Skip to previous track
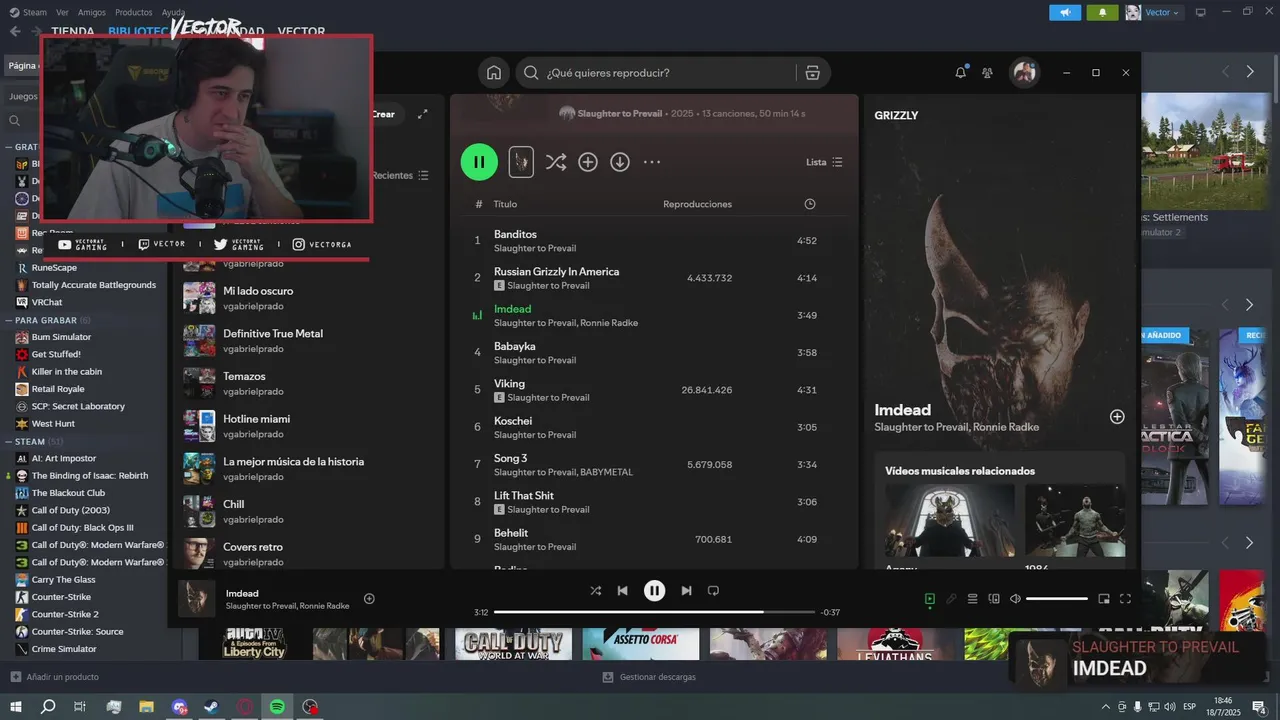This screenshot has width=1280, height=720. coord(623,591)
